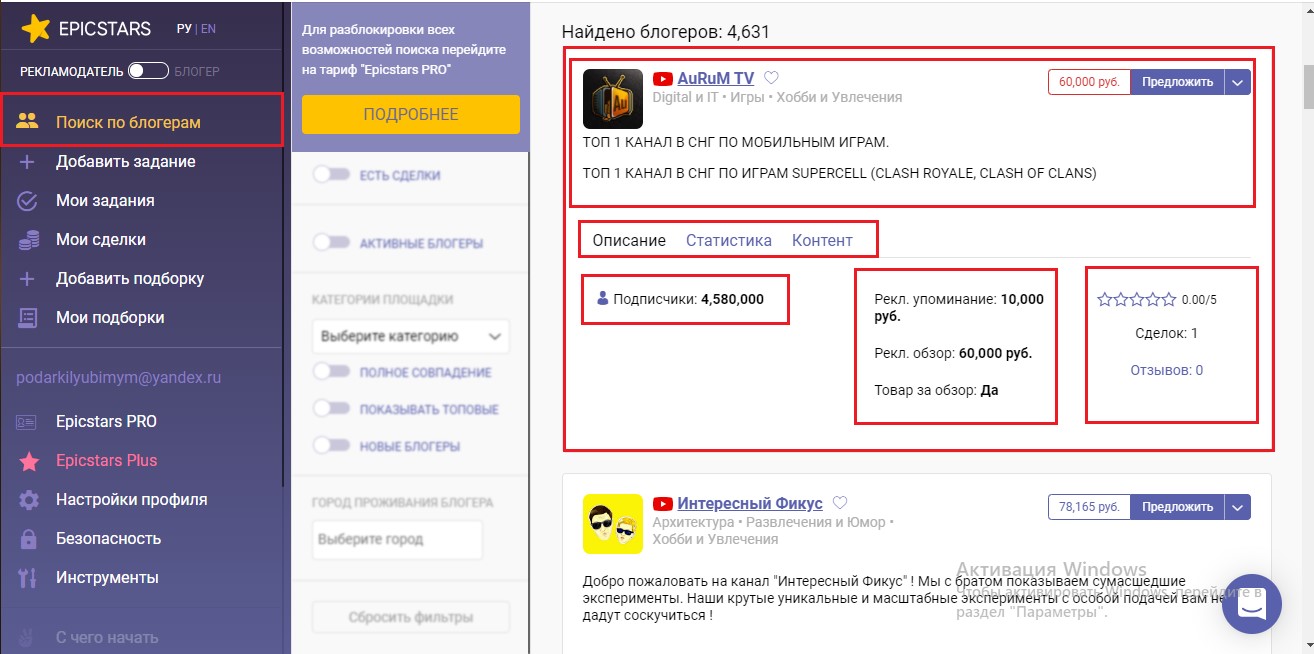
Task: Click Предложить for Интересный Фикус
Action: (1178, 507)
